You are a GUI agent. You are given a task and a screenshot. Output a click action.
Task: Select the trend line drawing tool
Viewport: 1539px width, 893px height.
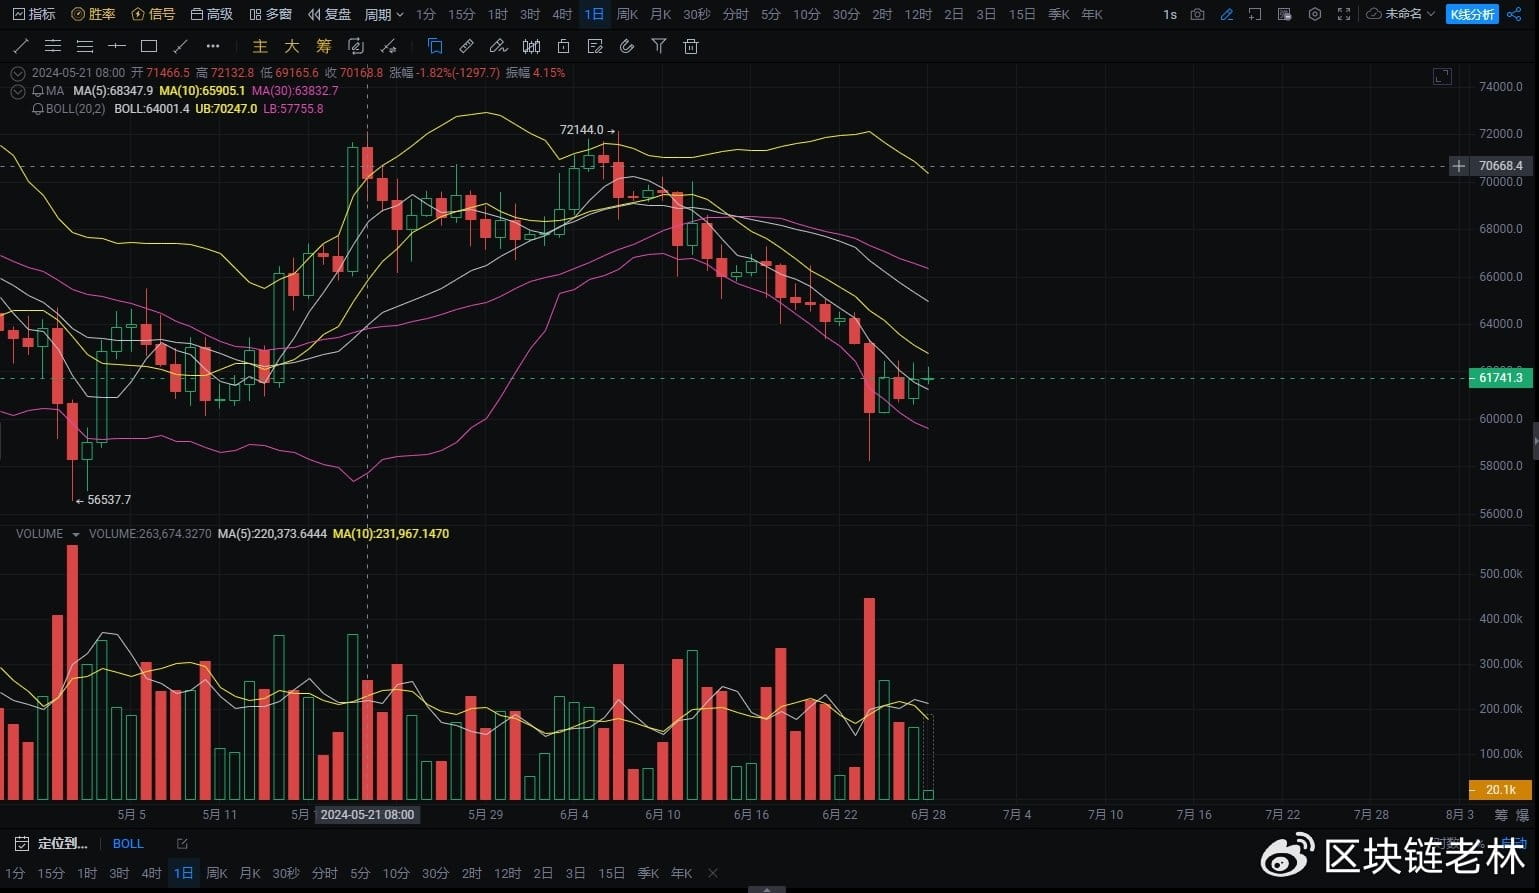coord(21,46)
